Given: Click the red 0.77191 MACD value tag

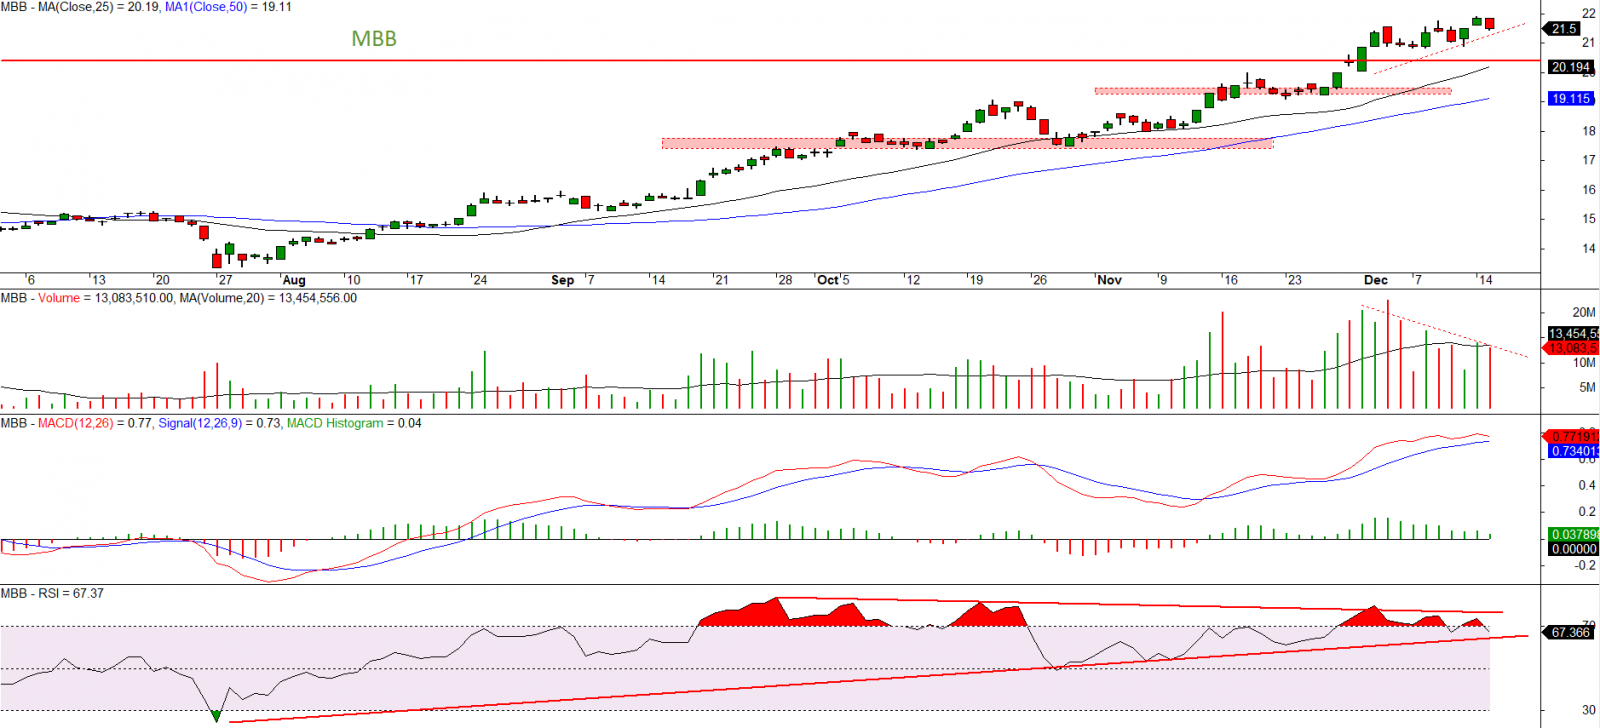Looking at the screenshot, I should coord(1572,437).
